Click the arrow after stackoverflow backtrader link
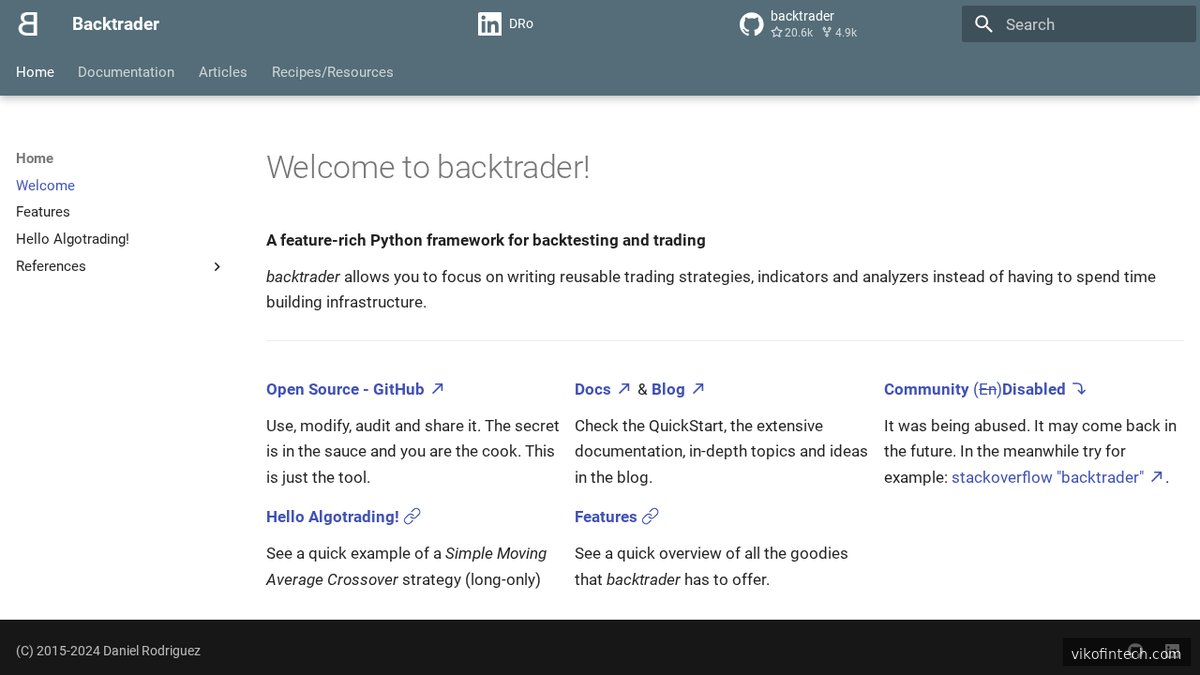The image size is (1200, 675). [x=1156, y=477]
